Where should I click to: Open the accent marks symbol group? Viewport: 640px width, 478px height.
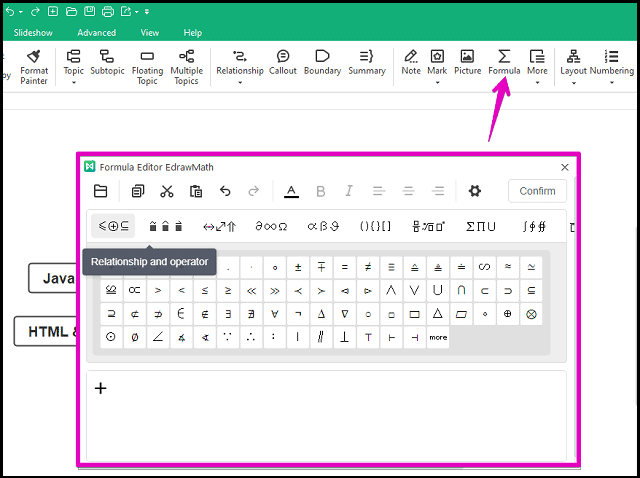coord(165,226)
